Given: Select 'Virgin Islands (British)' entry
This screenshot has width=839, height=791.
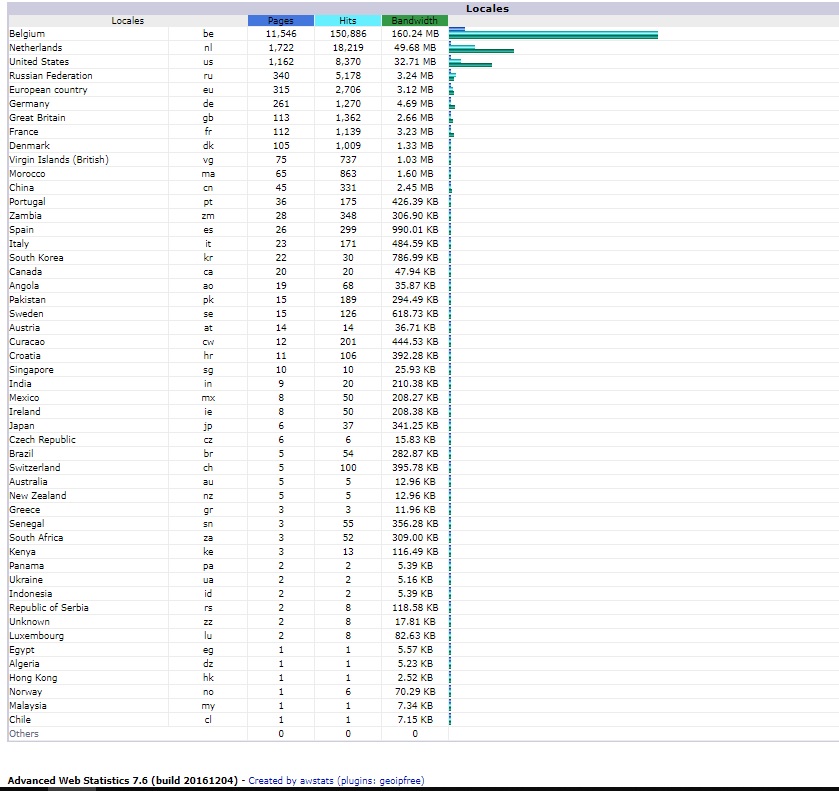Looking at the screenshot, I should point(59,159).
